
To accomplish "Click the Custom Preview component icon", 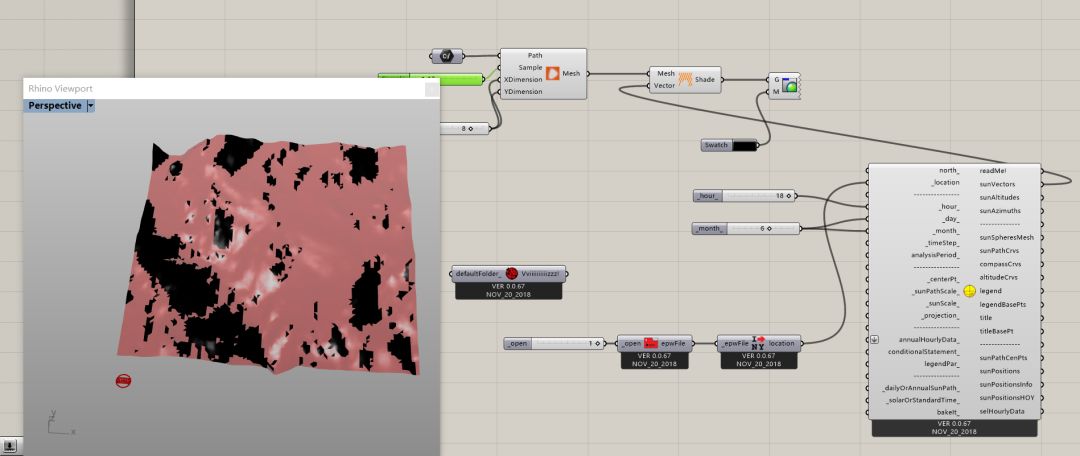I will [789, 86].
